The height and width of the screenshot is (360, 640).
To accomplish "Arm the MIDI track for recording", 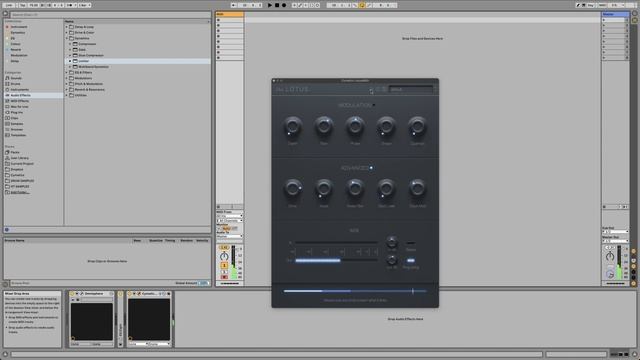I will pyautogui.click(x=224, y=277).
